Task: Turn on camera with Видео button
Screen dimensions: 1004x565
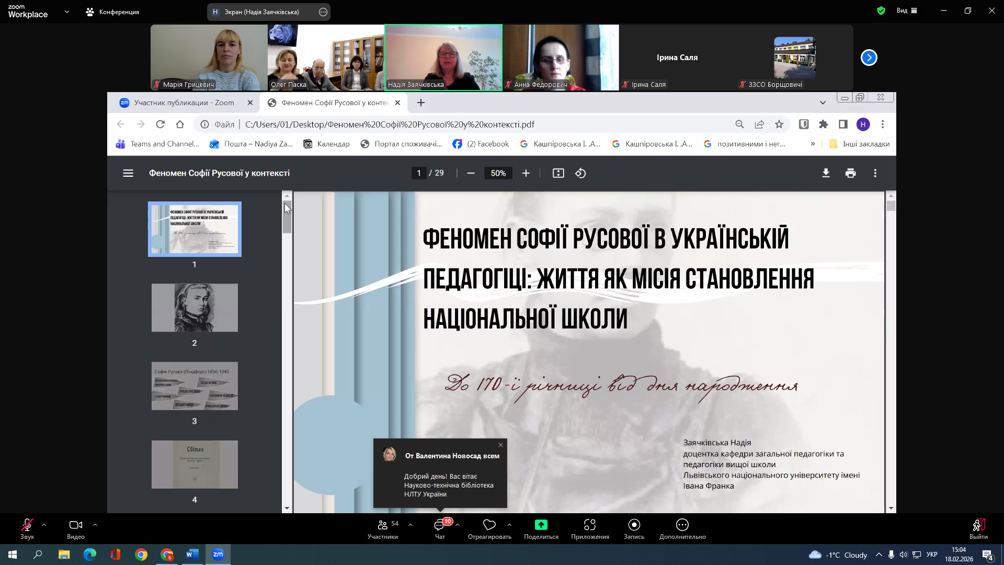Action: 75,528
